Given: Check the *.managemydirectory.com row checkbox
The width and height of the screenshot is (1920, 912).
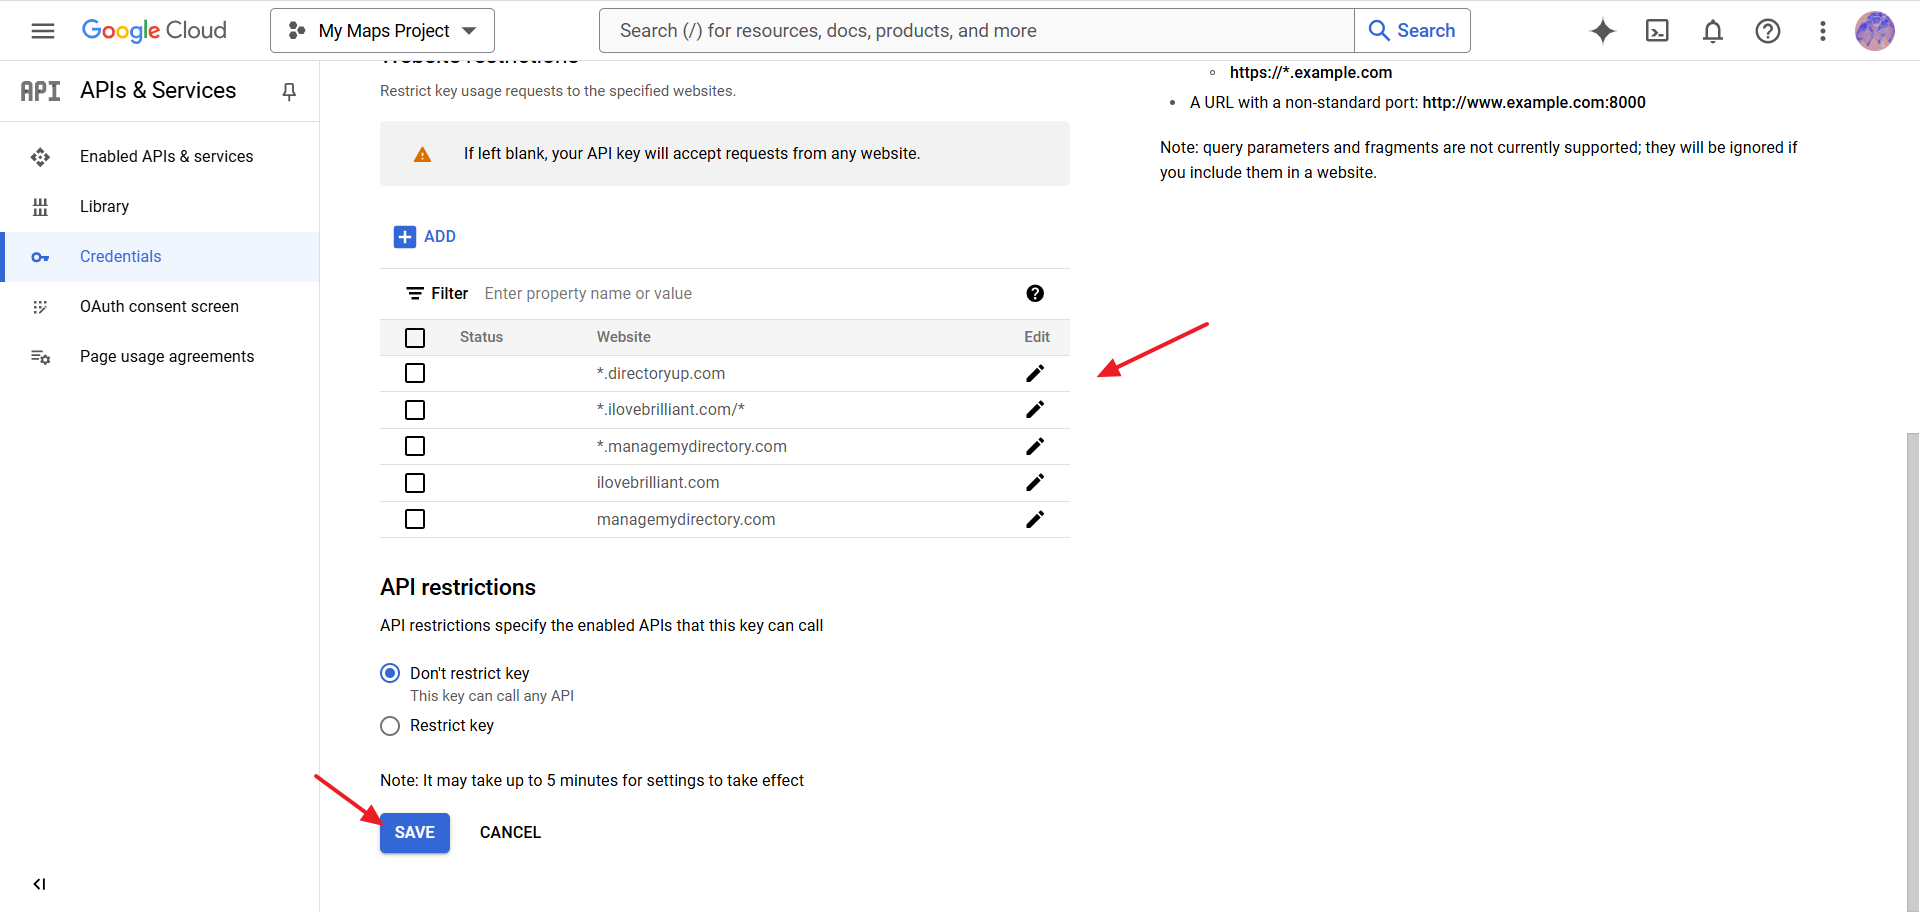Looking at the screenshot, I should 415,446.
